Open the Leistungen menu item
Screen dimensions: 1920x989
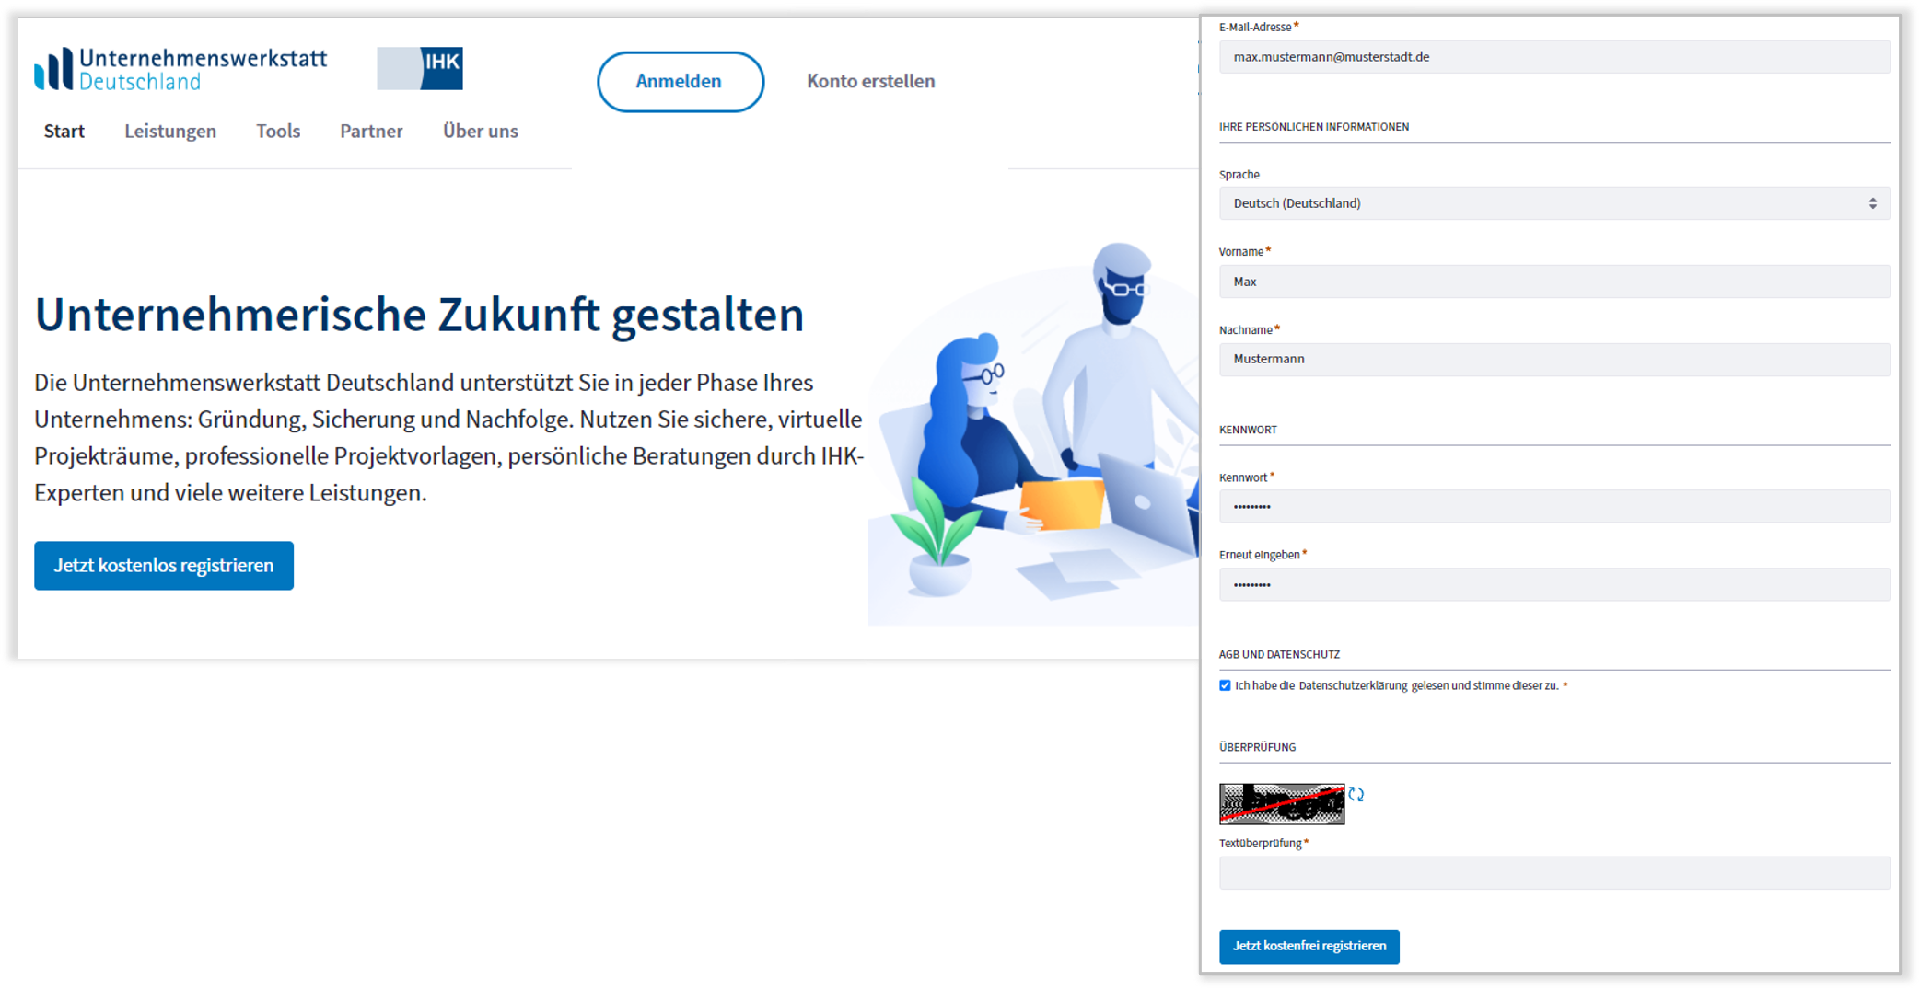(x=170, y=131)
